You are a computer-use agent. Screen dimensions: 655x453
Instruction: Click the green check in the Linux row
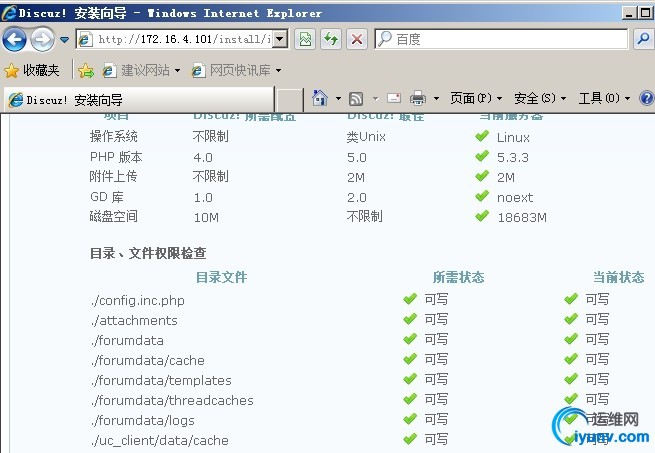(482, 136)
